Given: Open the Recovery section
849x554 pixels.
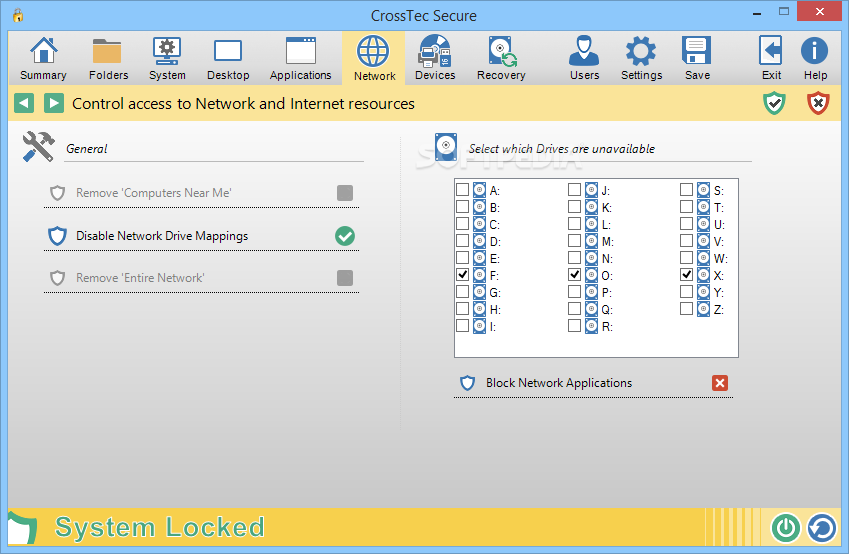Looking at the screenshot, I should 501,58.
